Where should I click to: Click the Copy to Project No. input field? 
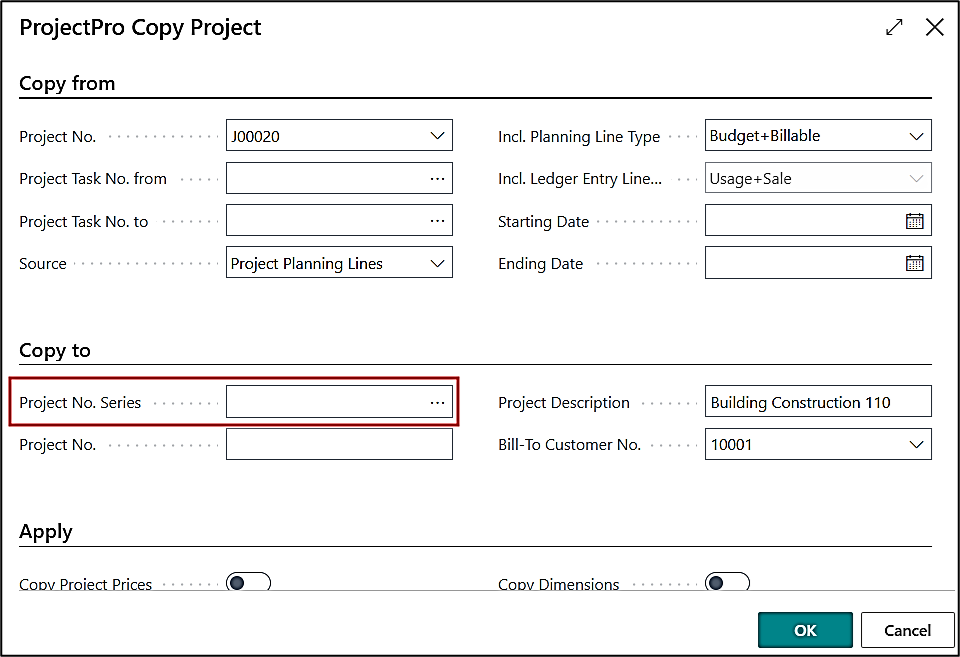click(x=339, y=444)
